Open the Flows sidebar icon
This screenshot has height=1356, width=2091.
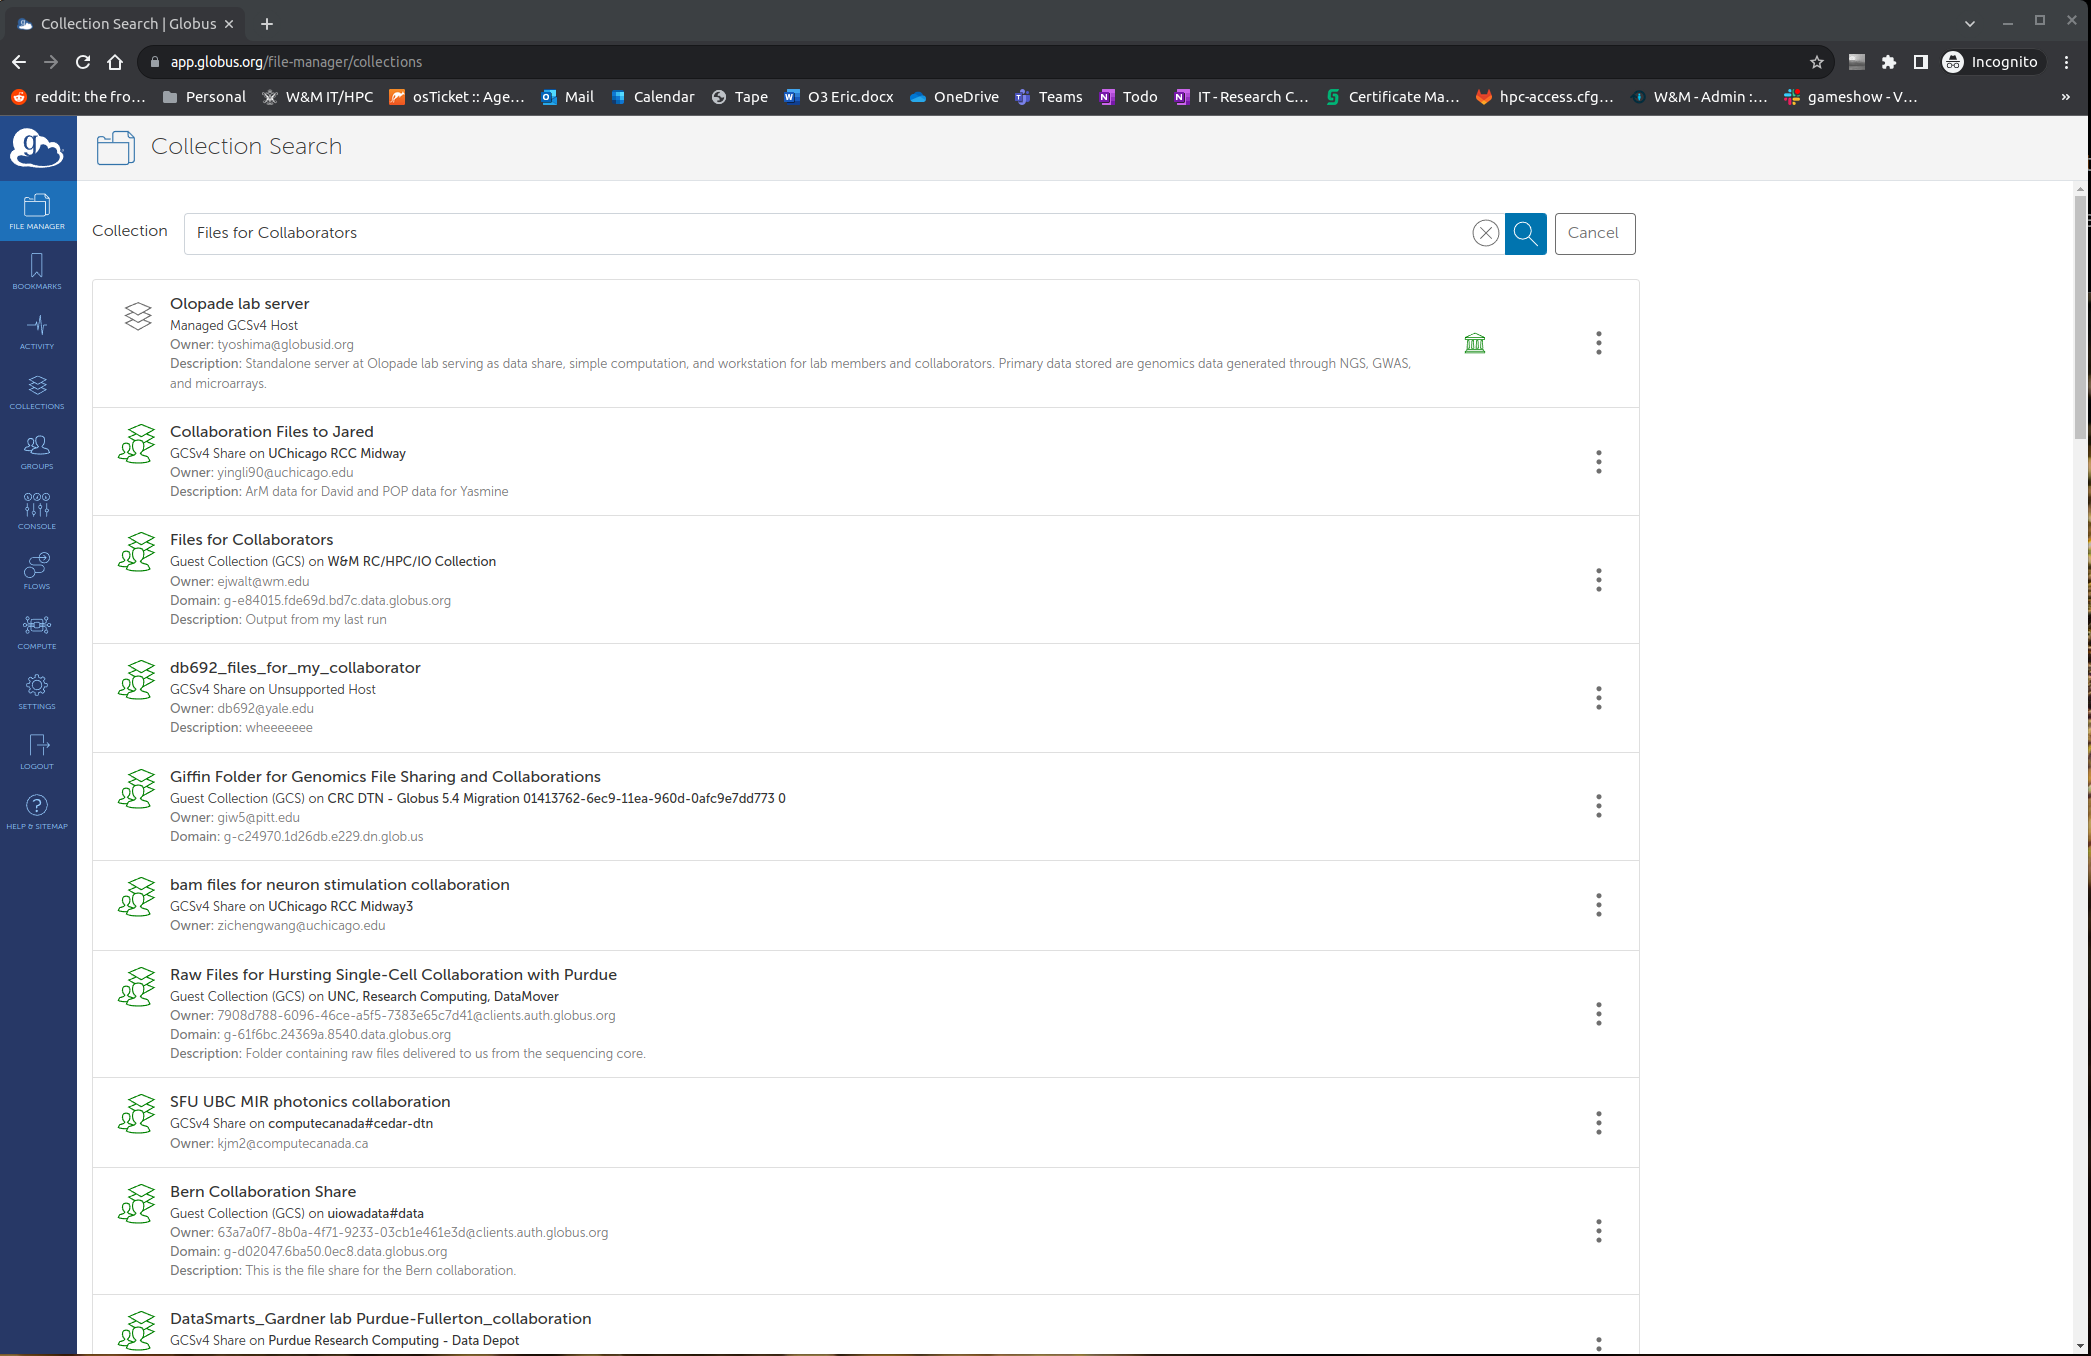pos(37,571)
